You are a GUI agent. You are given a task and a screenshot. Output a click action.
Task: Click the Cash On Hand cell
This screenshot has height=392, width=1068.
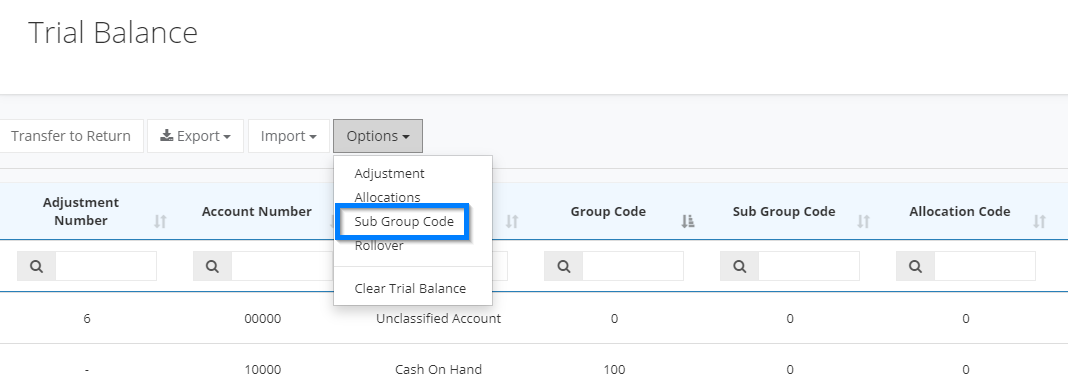(439, 370)
